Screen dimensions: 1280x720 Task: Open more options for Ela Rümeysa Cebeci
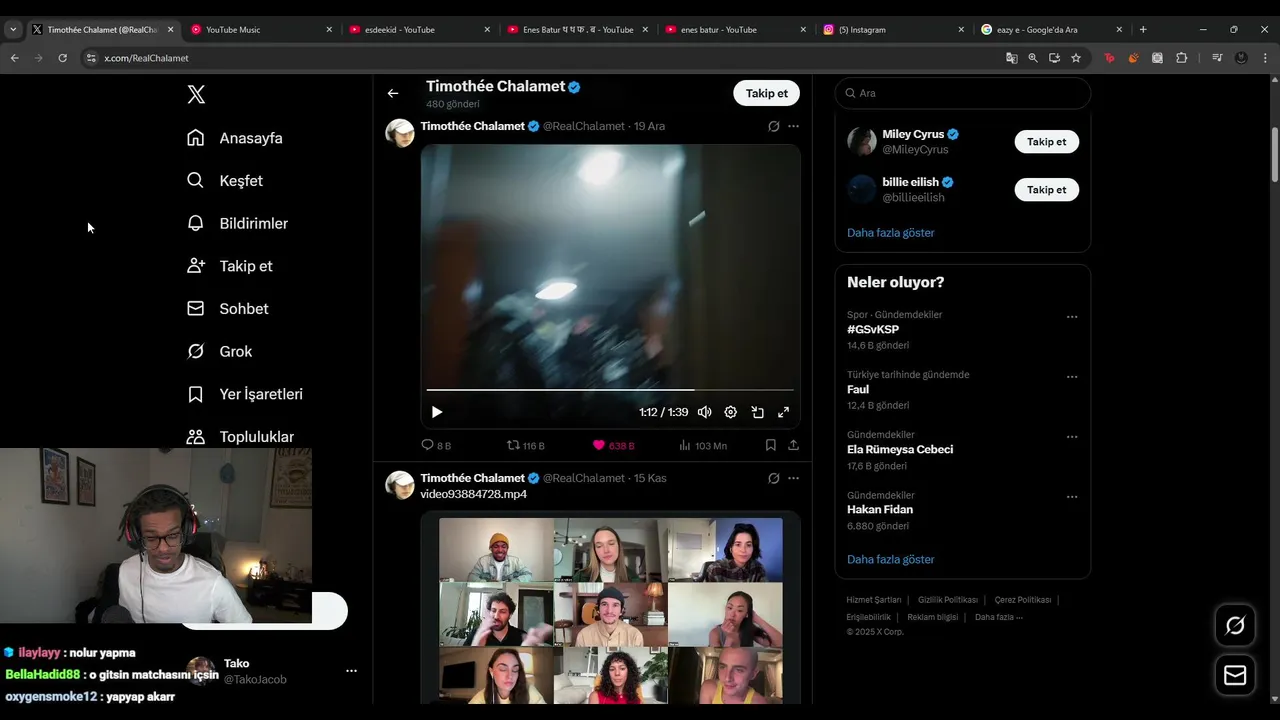click(1072, 437)
